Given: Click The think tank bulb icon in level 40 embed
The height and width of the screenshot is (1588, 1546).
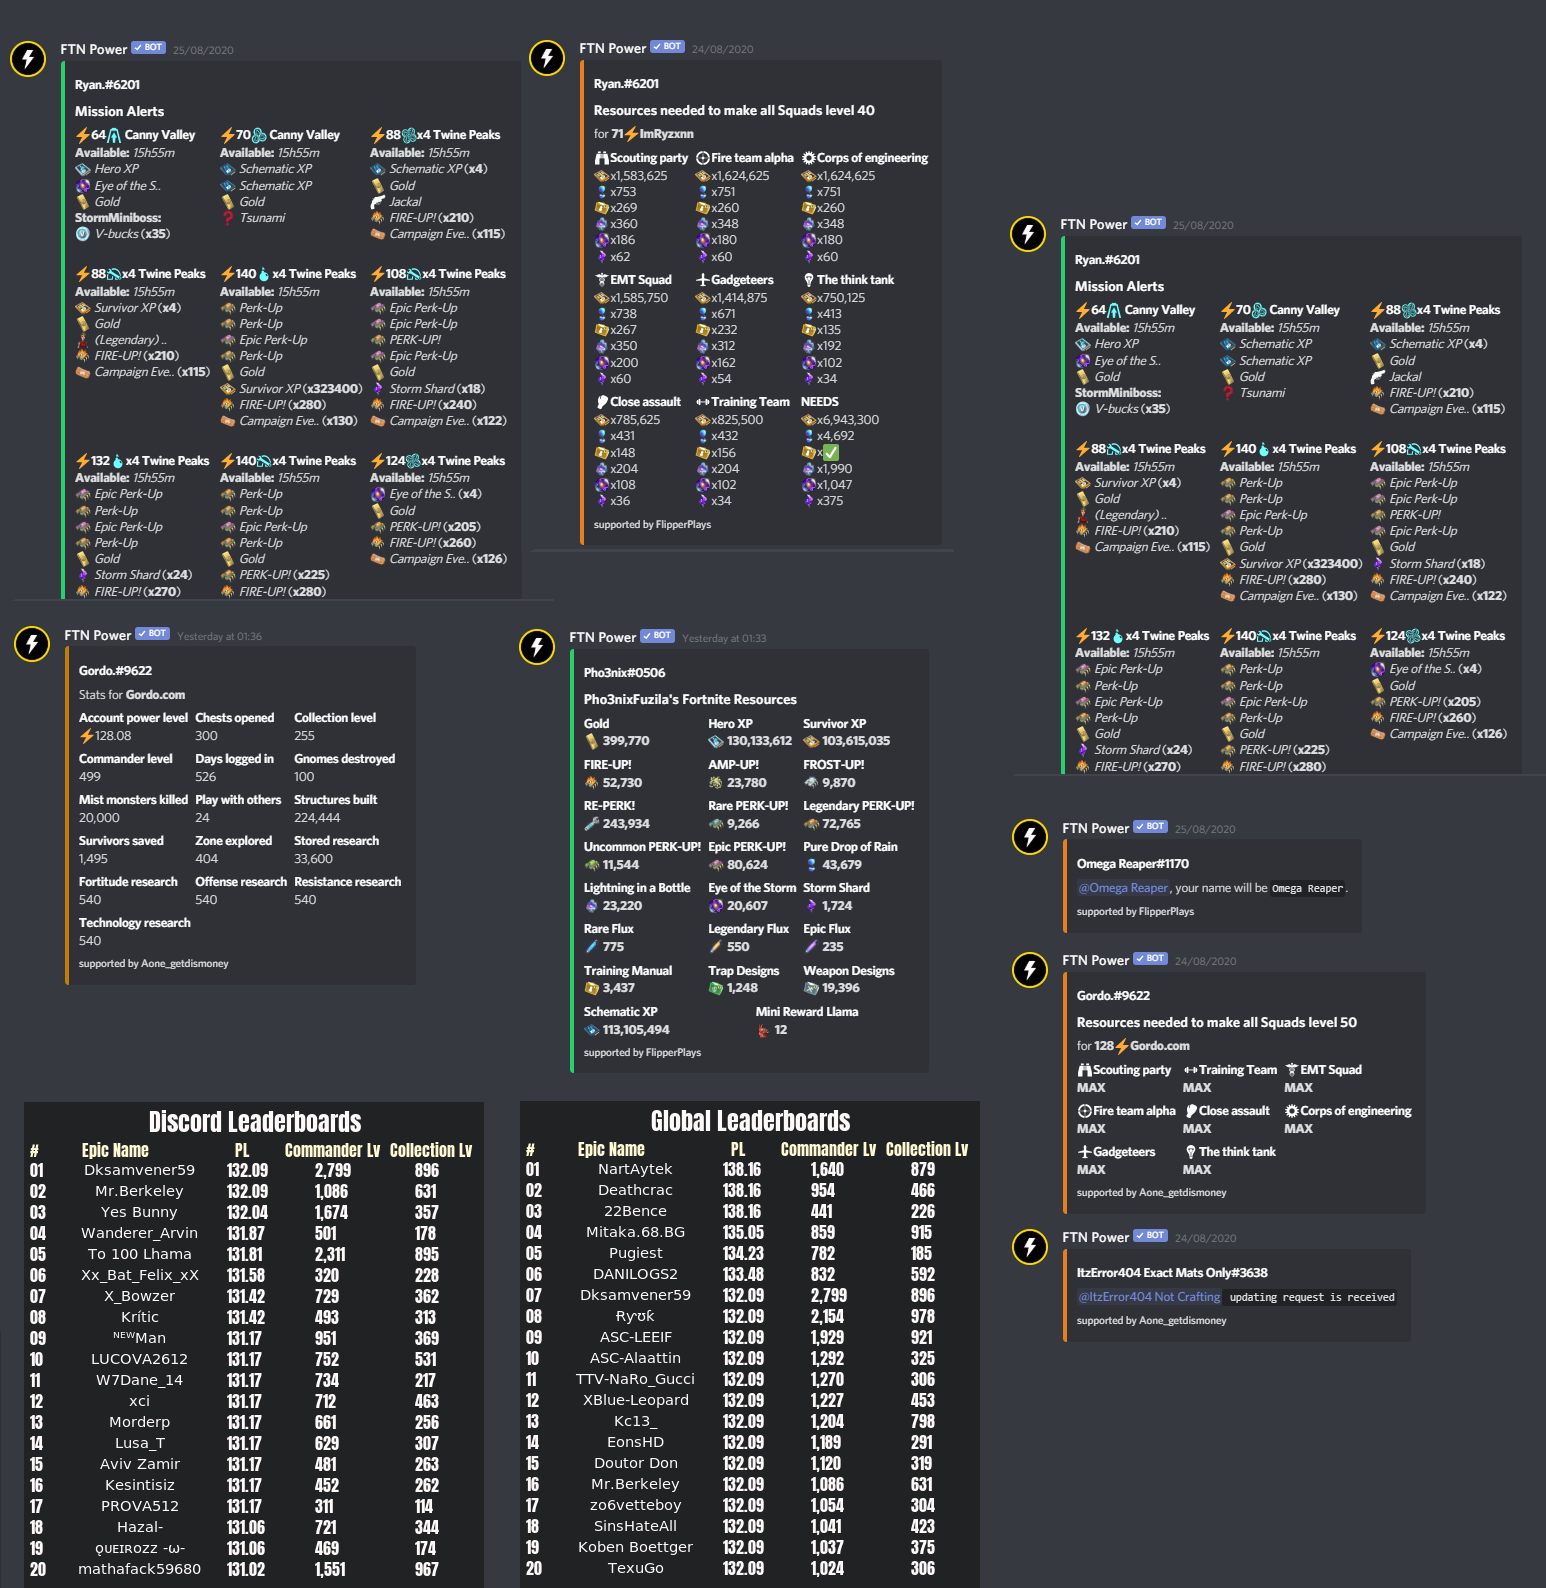Looking at the screenshot, I should click(x=809, y=280).
